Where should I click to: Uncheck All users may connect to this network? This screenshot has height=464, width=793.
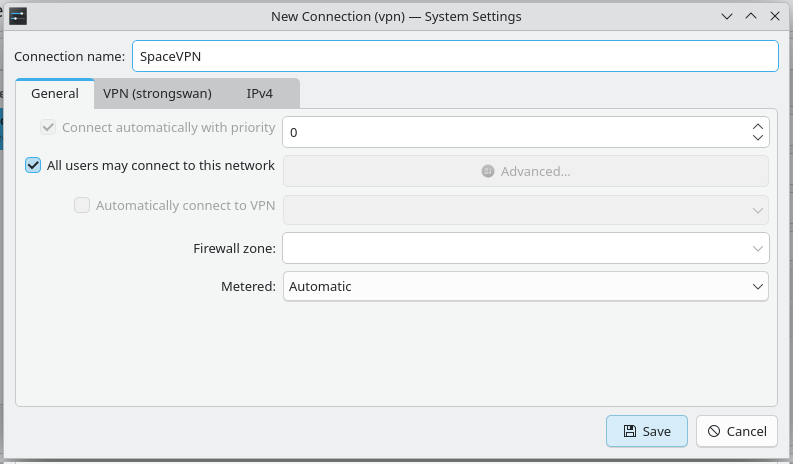(x=33, y=166)
